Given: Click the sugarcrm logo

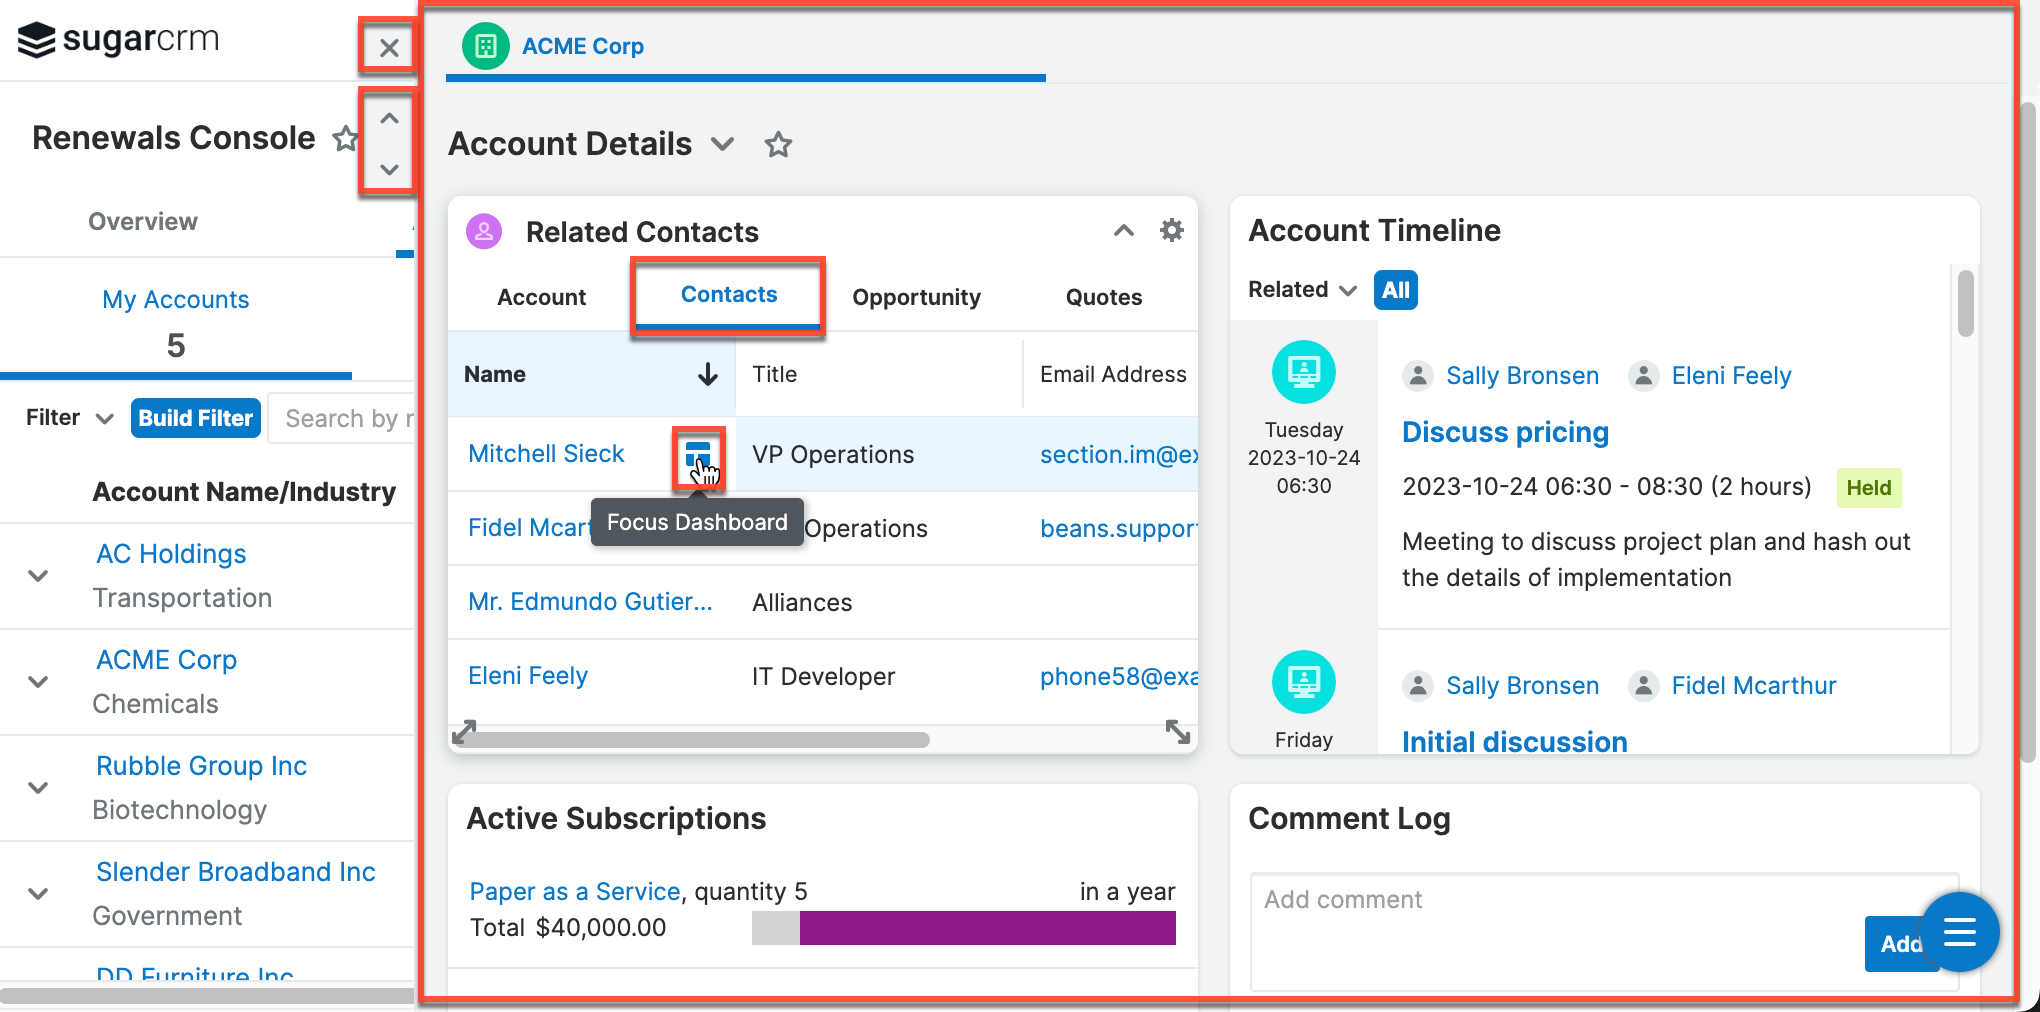Looking at the screenshot, I should (118, 39).
